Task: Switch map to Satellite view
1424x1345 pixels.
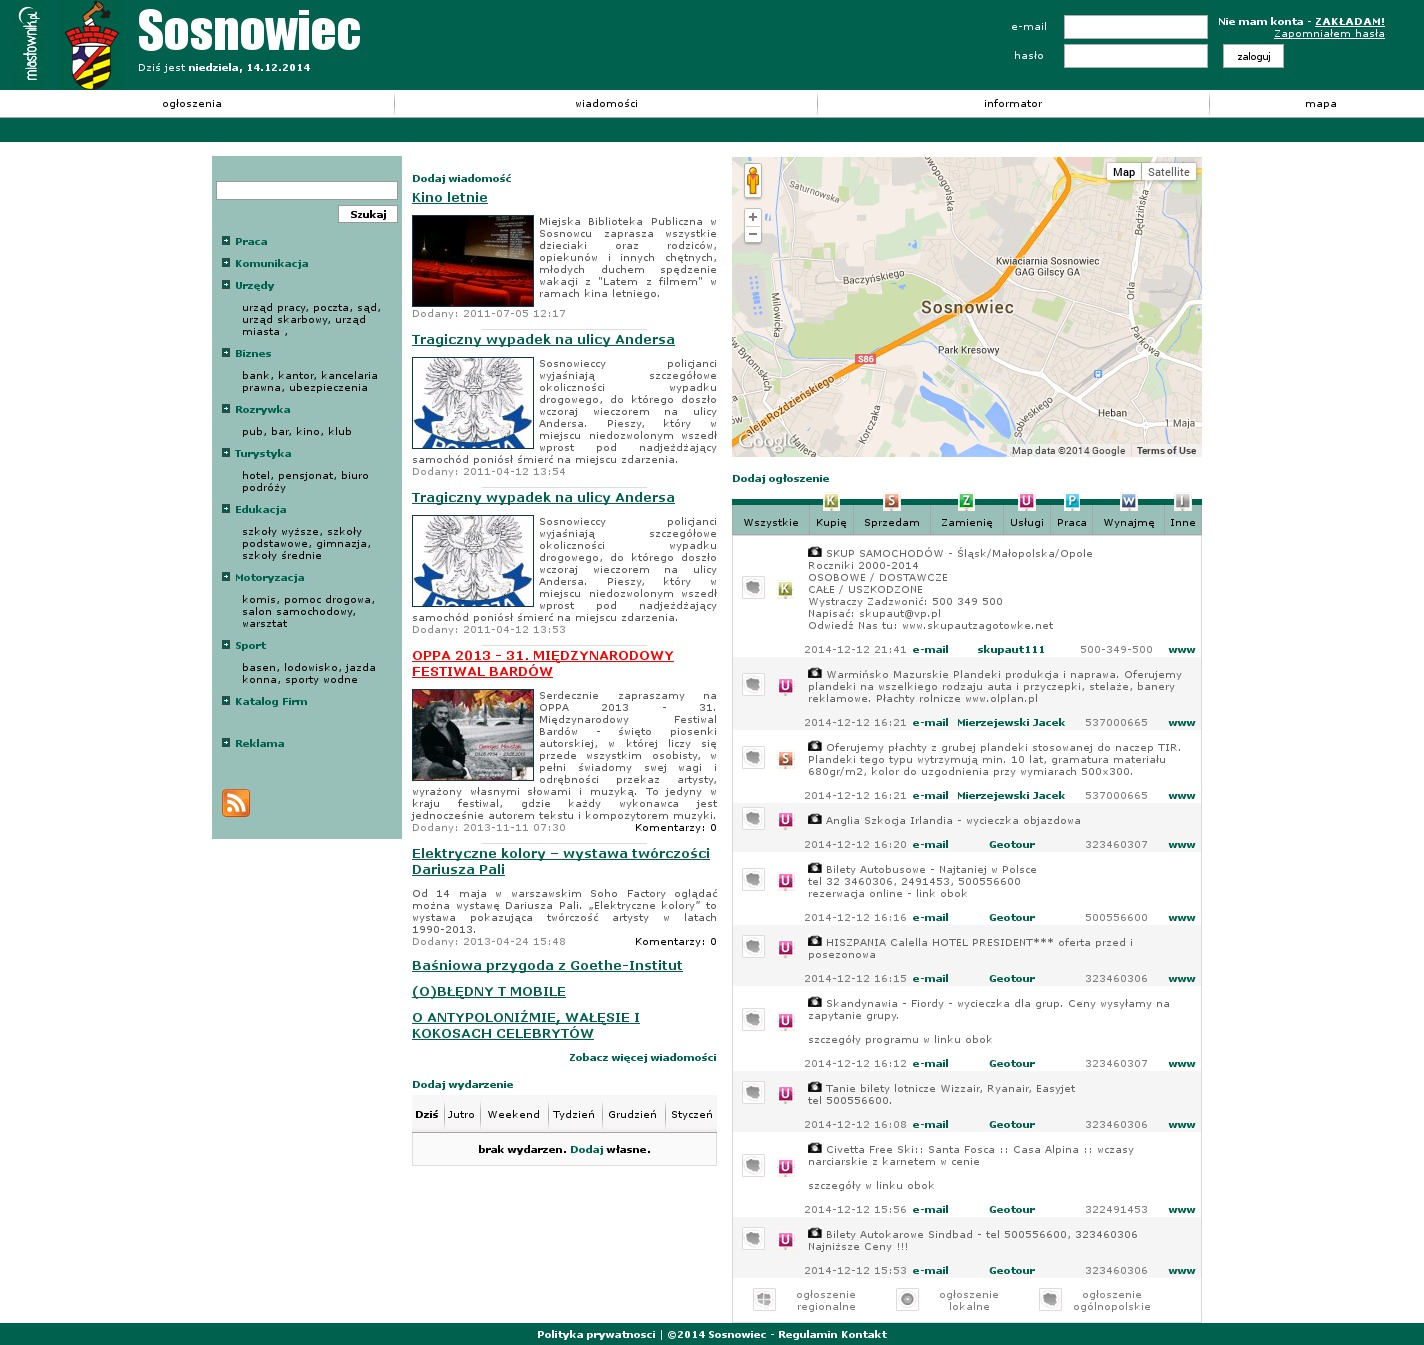Action: pyautogui.click(x=1168, y=172)
